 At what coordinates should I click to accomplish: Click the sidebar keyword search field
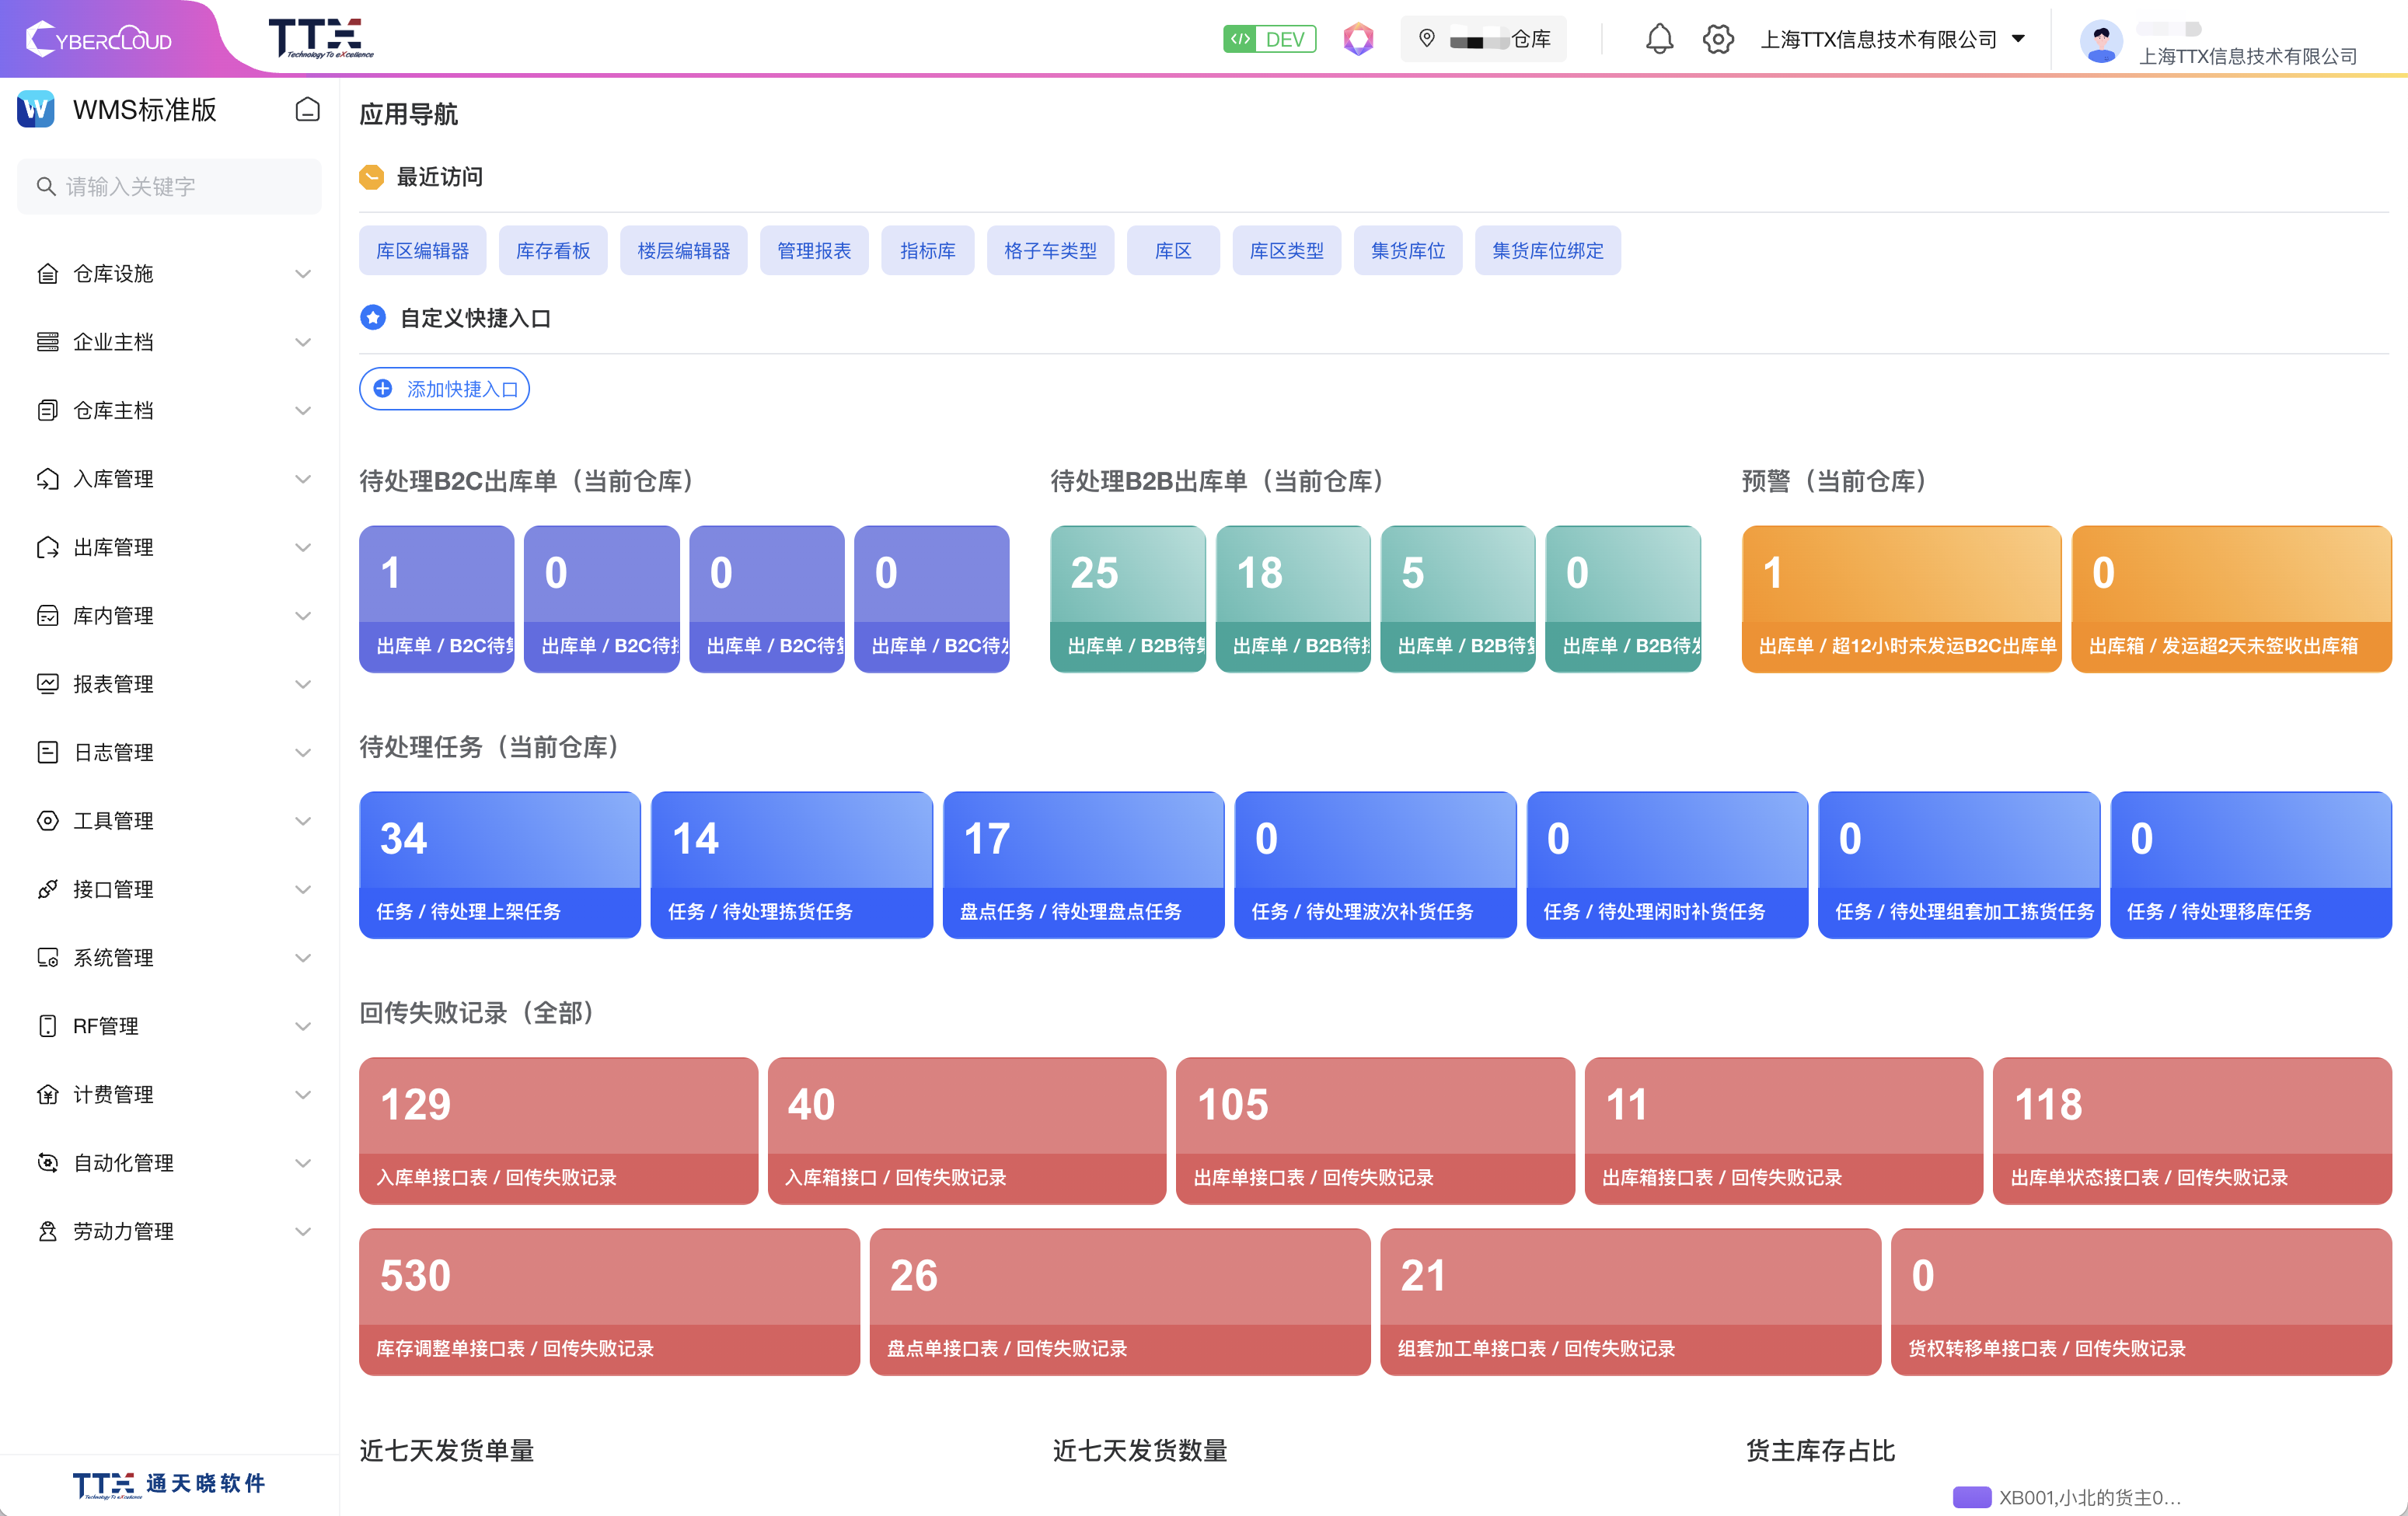(170, 186)
